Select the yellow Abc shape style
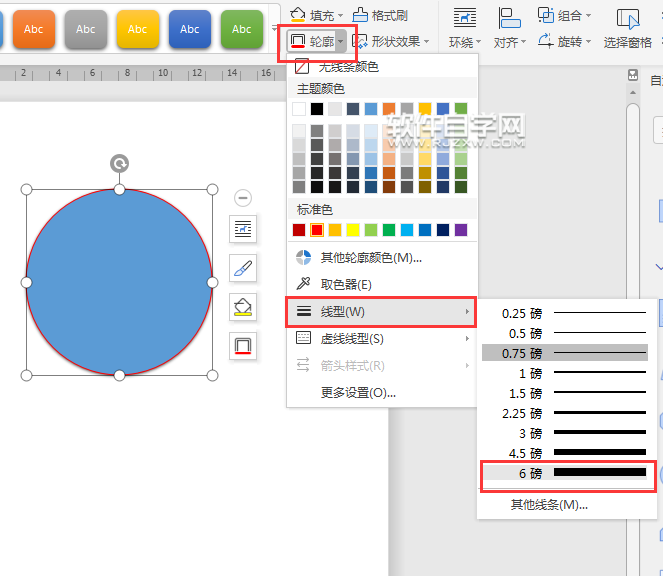663x576 pixels. 137,29
